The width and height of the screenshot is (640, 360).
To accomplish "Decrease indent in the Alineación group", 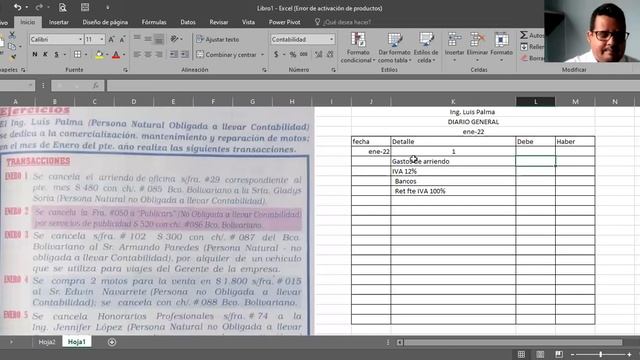I will 173,54.
